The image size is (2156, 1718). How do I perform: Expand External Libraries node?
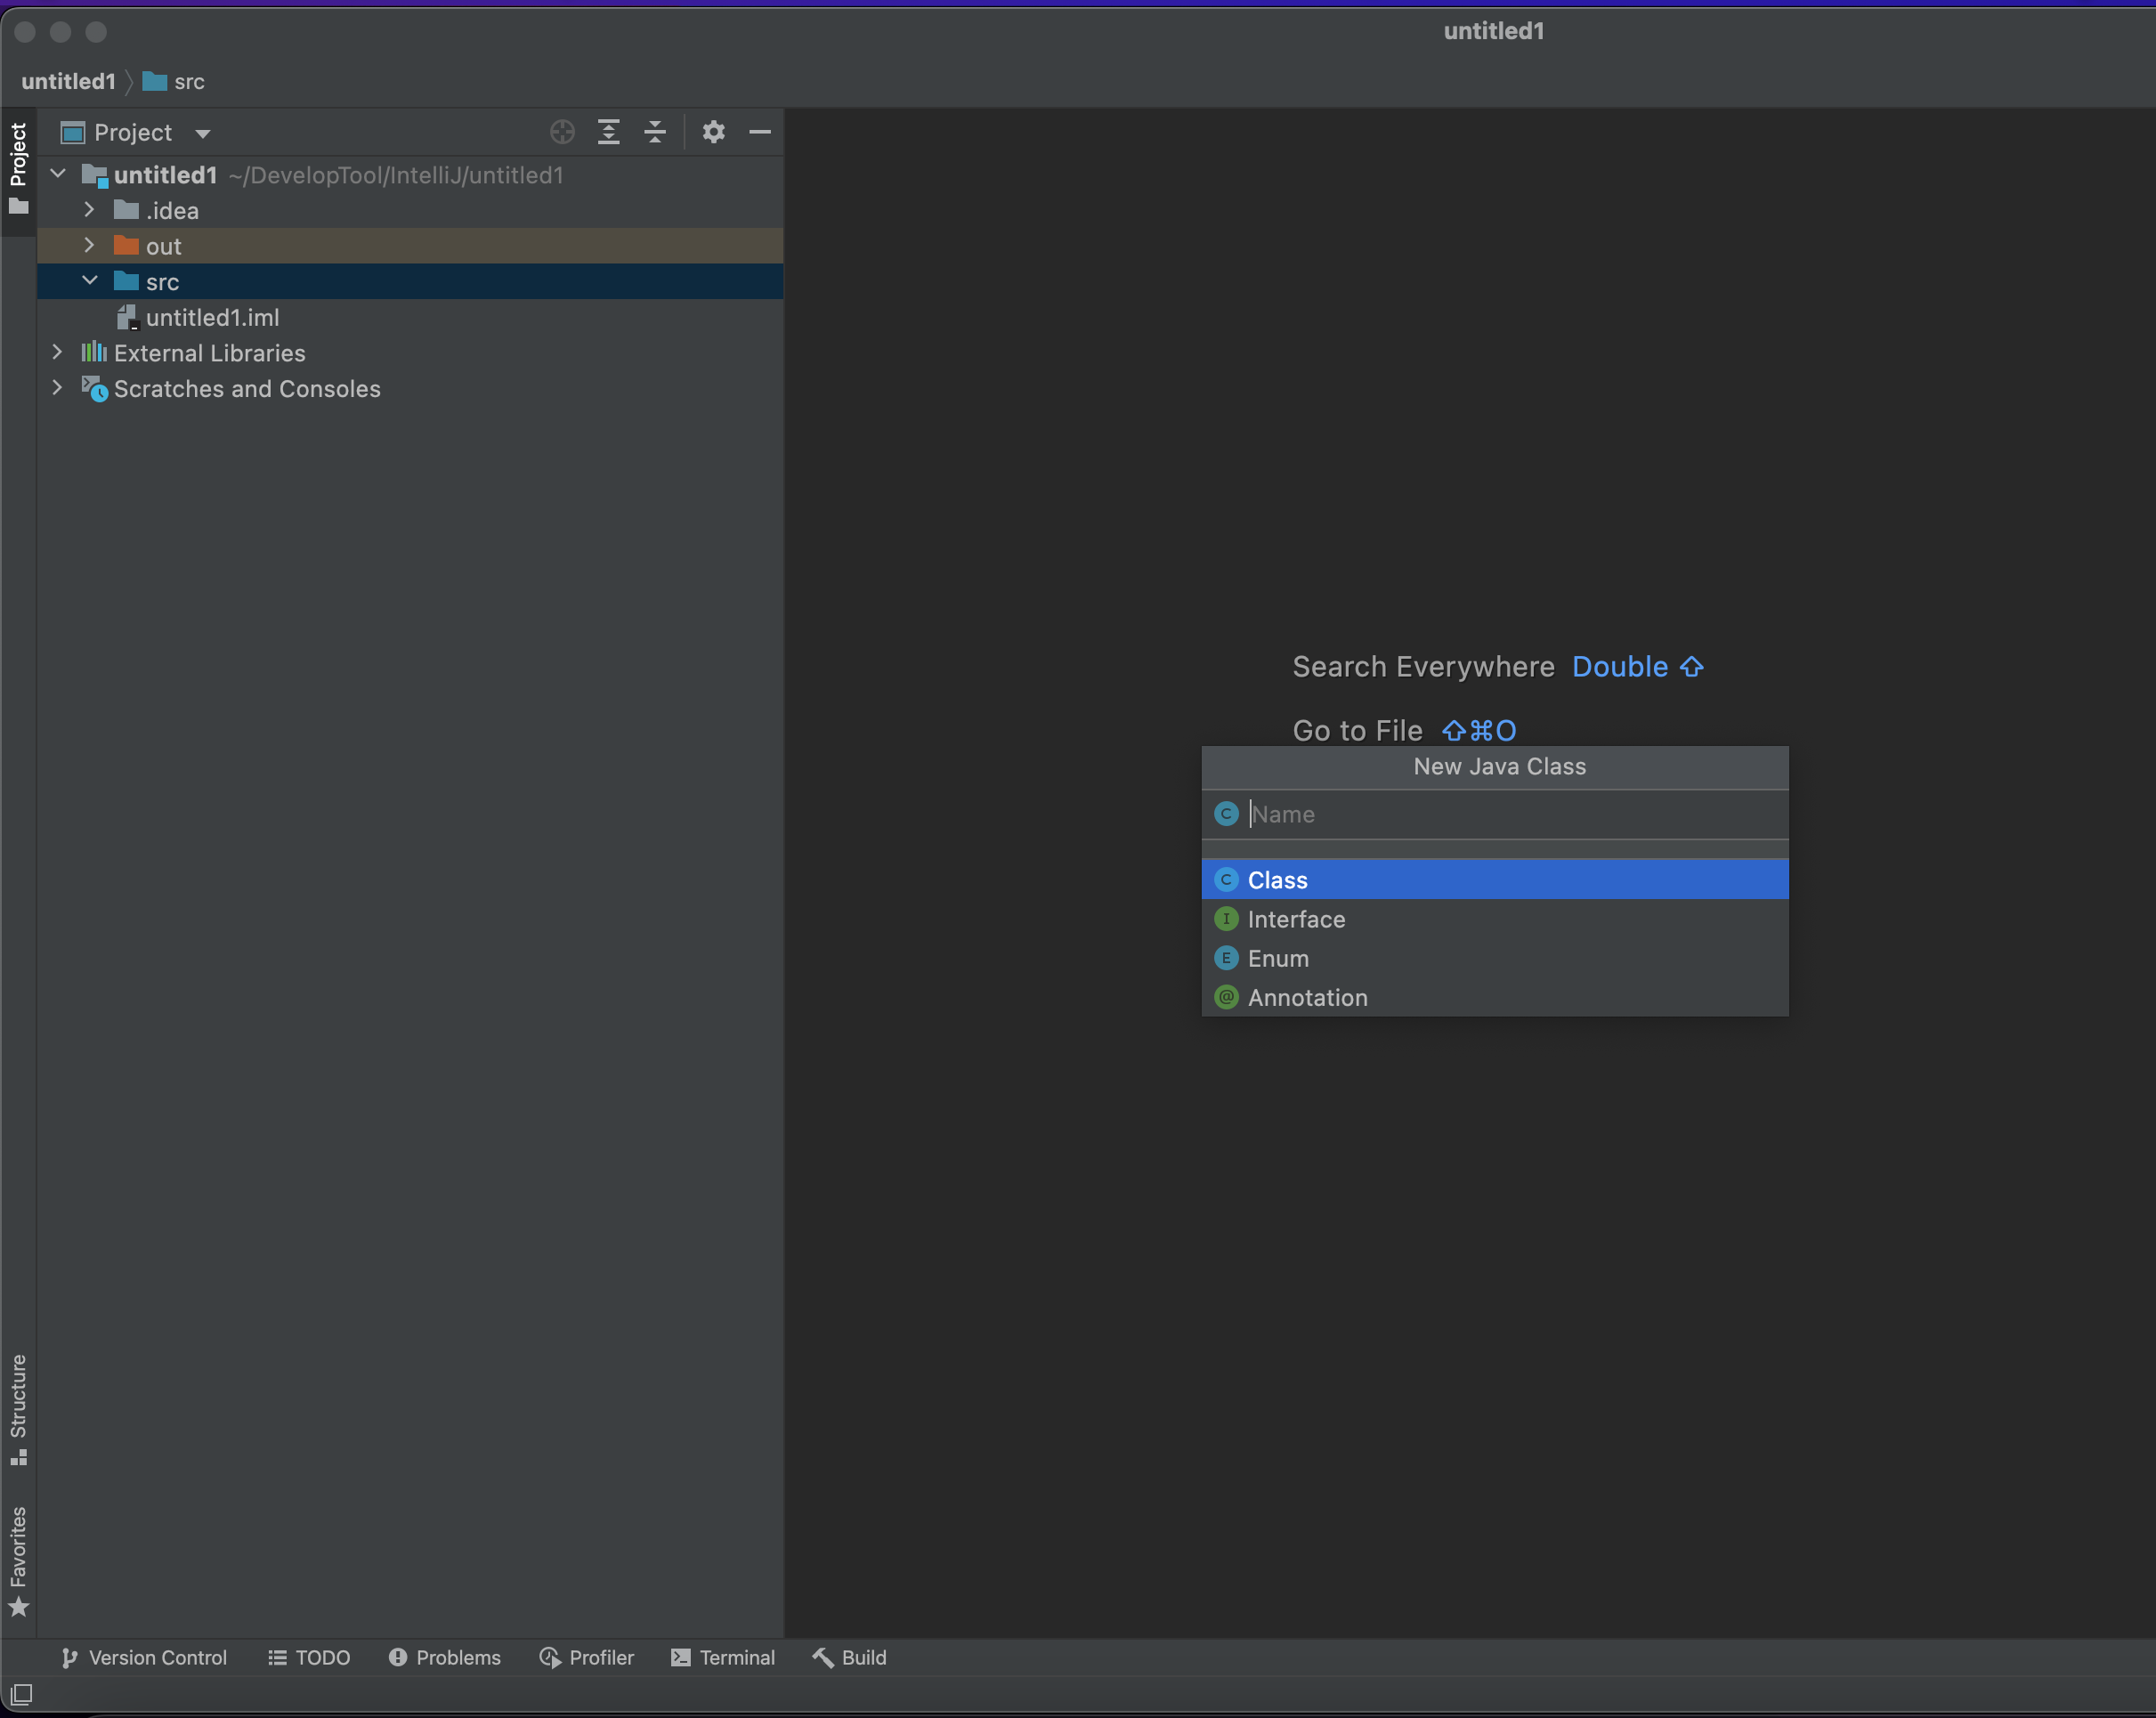[x=57, y=353]
